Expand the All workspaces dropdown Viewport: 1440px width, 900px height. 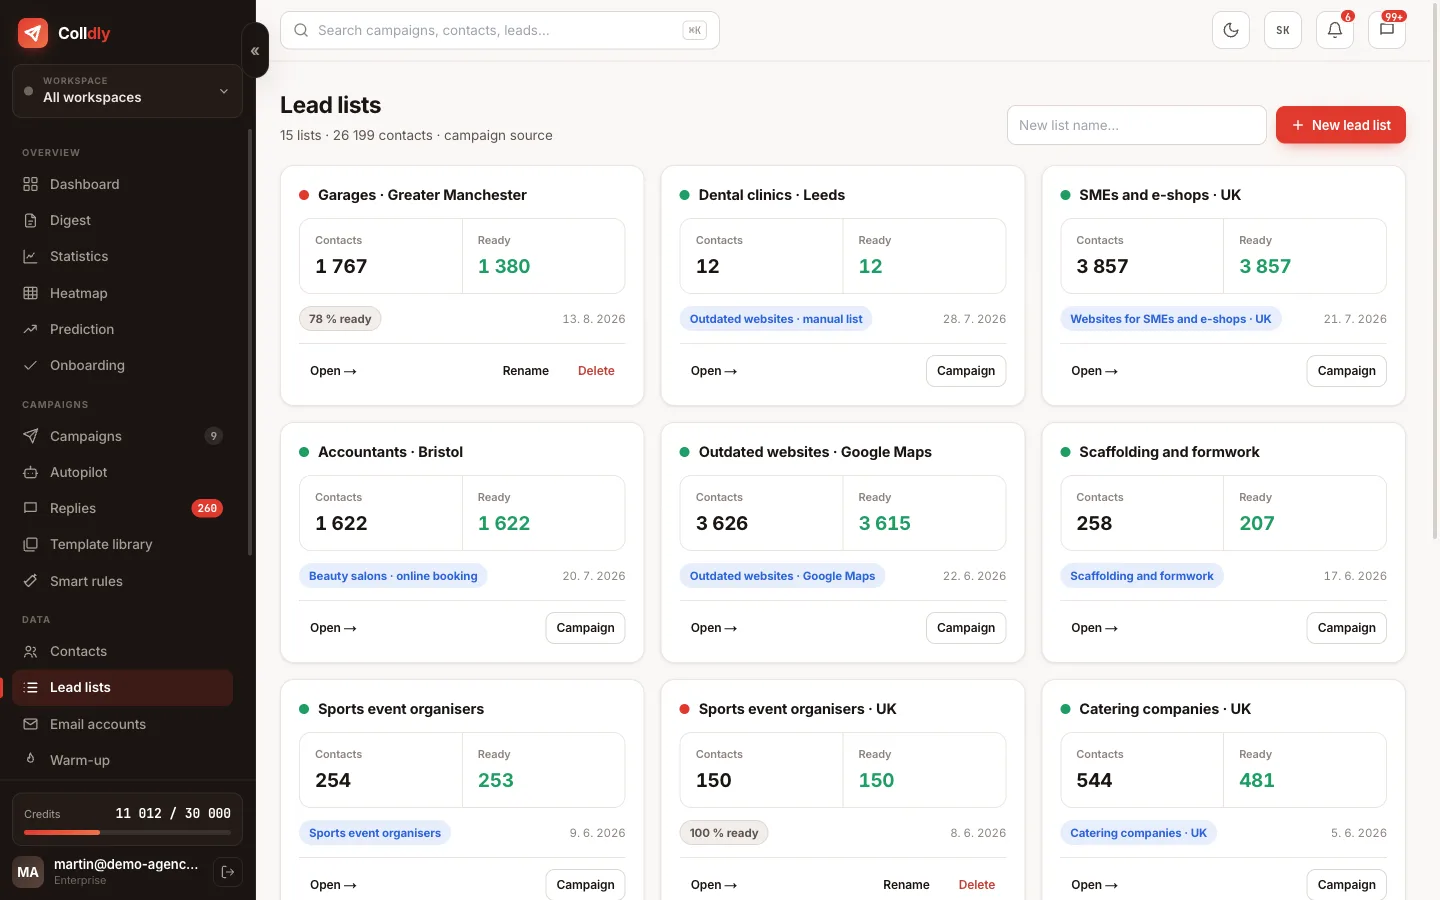(x=127, y=91)
